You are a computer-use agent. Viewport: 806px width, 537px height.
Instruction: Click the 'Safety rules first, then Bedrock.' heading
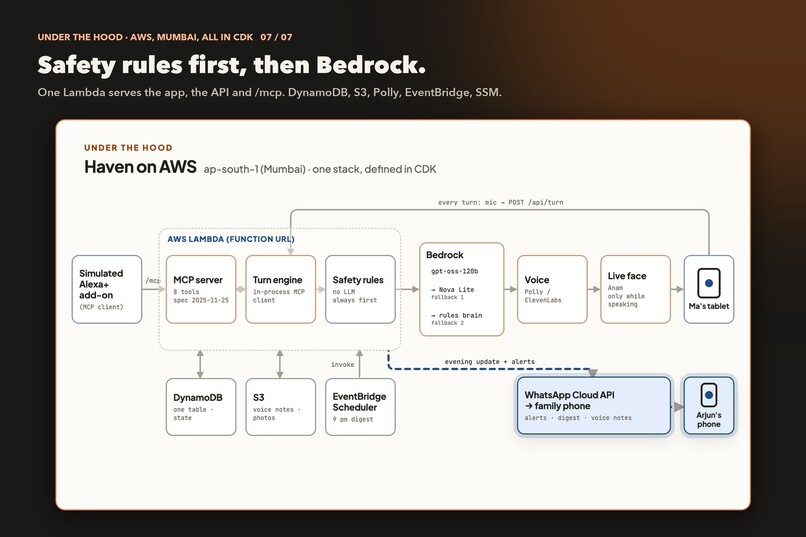click(232, 65)
